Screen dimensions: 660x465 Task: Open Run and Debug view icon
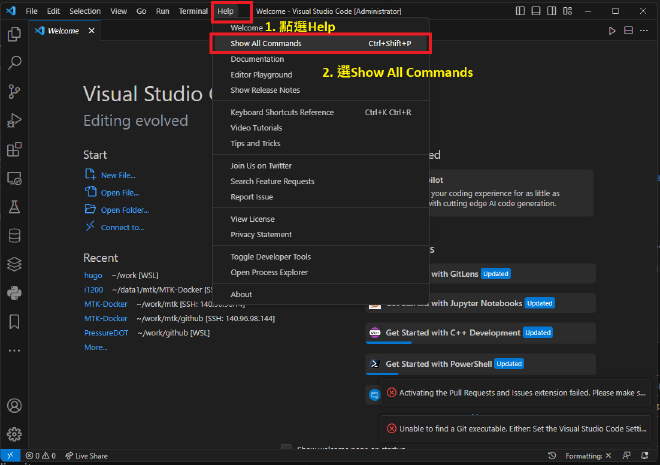click(14, 120)
